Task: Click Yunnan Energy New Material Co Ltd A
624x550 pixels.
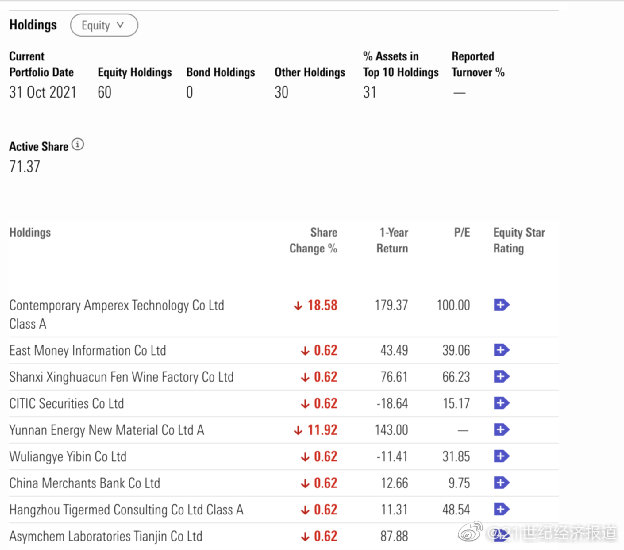Action: coord(107,430)
